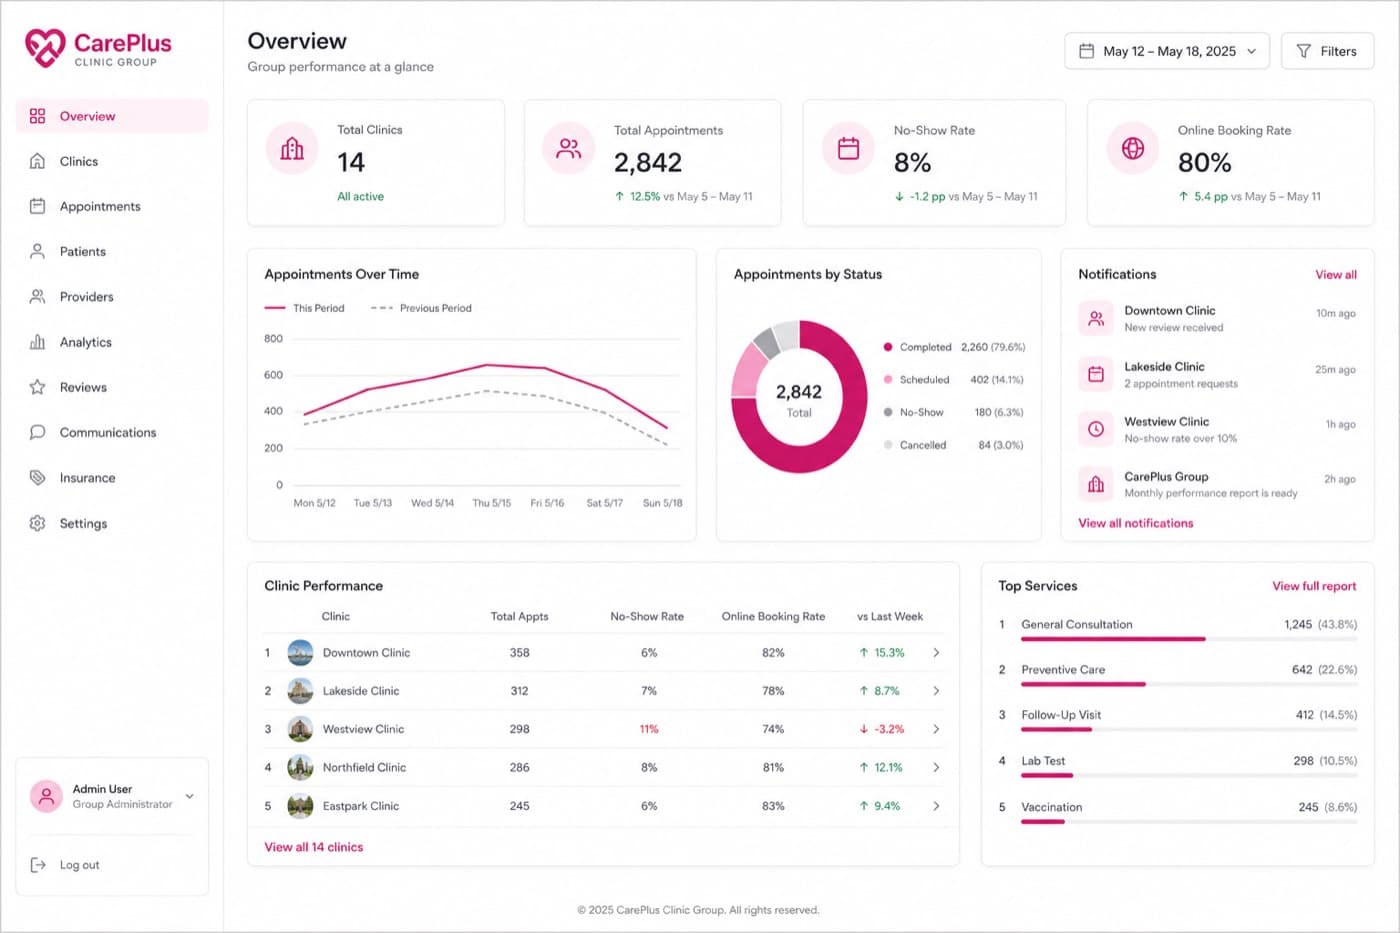Click the No-Show Rate calendar icon
The image size is (1400, 933).
(x=848, y=149)
